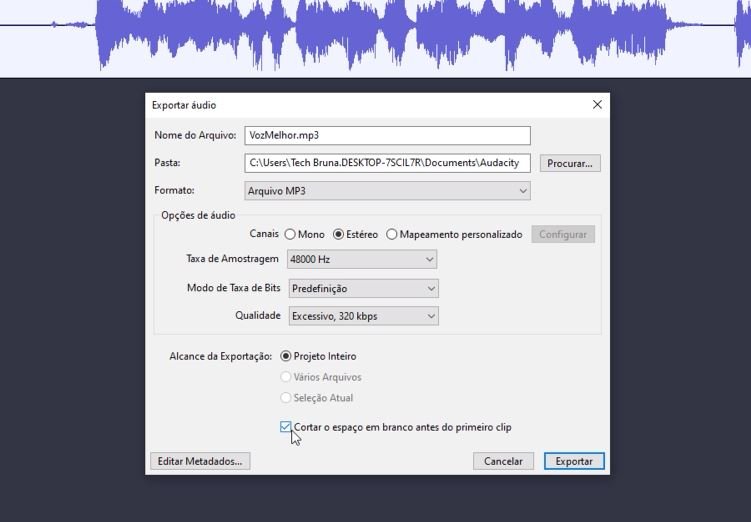751x522 pixels.
Task: Toggle Cortar o espaço em branco checkbox
Action: (x=285, y=427)
